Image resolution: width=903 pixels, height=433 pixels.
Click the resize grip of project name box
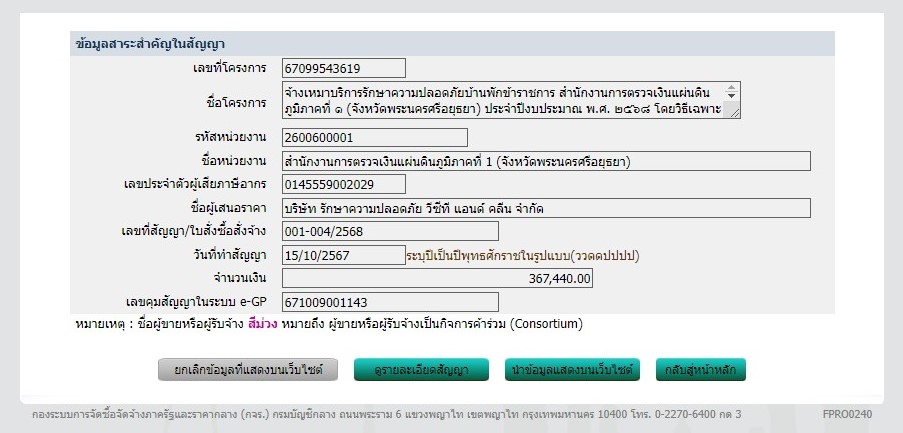(735, 114)
